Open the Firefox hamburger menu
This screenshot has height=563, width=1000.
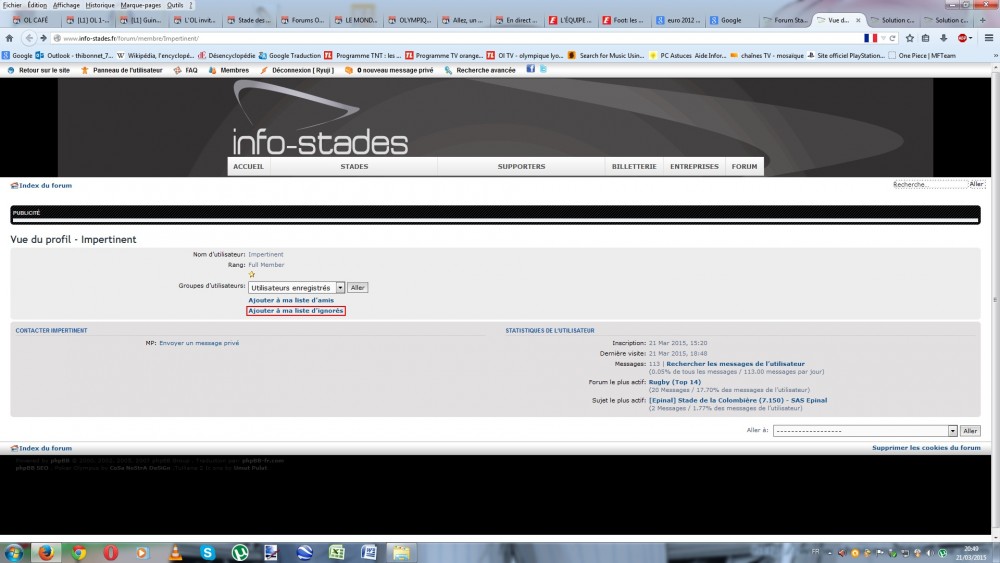coord(989,38)
